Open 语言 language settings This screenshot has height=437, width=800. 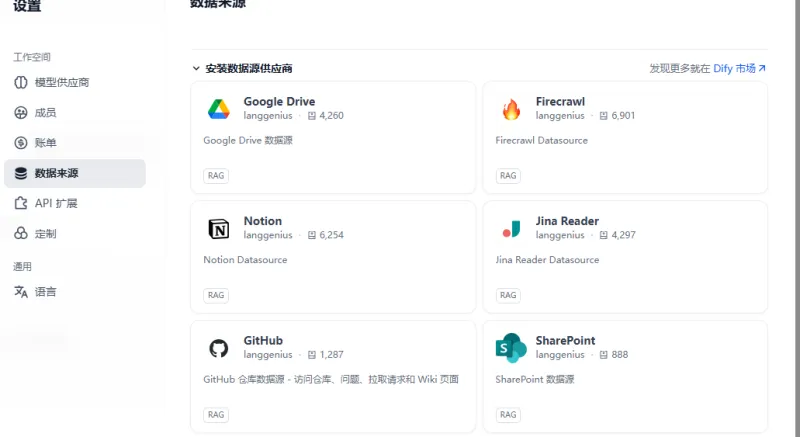tap(75, 292)
